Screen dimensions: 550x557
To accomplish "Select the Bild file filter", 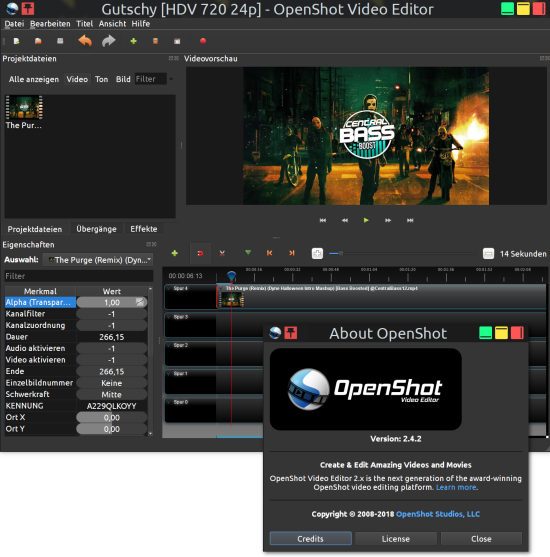I will pos(123,79).
